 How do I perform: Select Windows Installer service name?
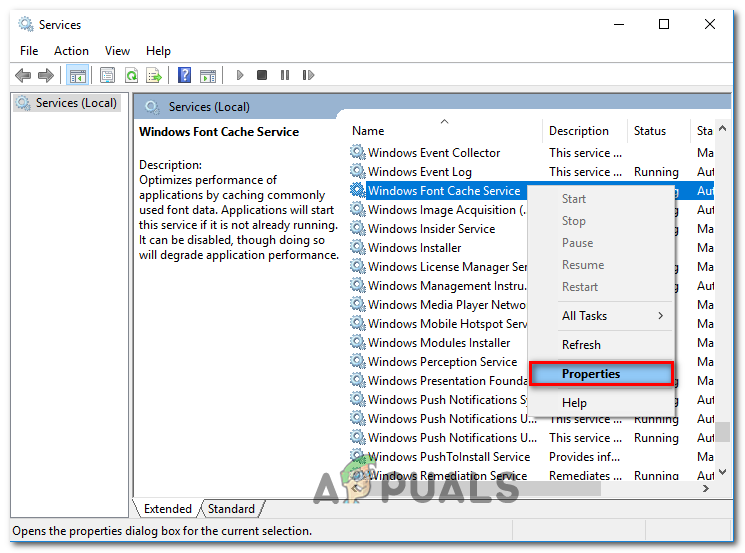coord(414,248)
